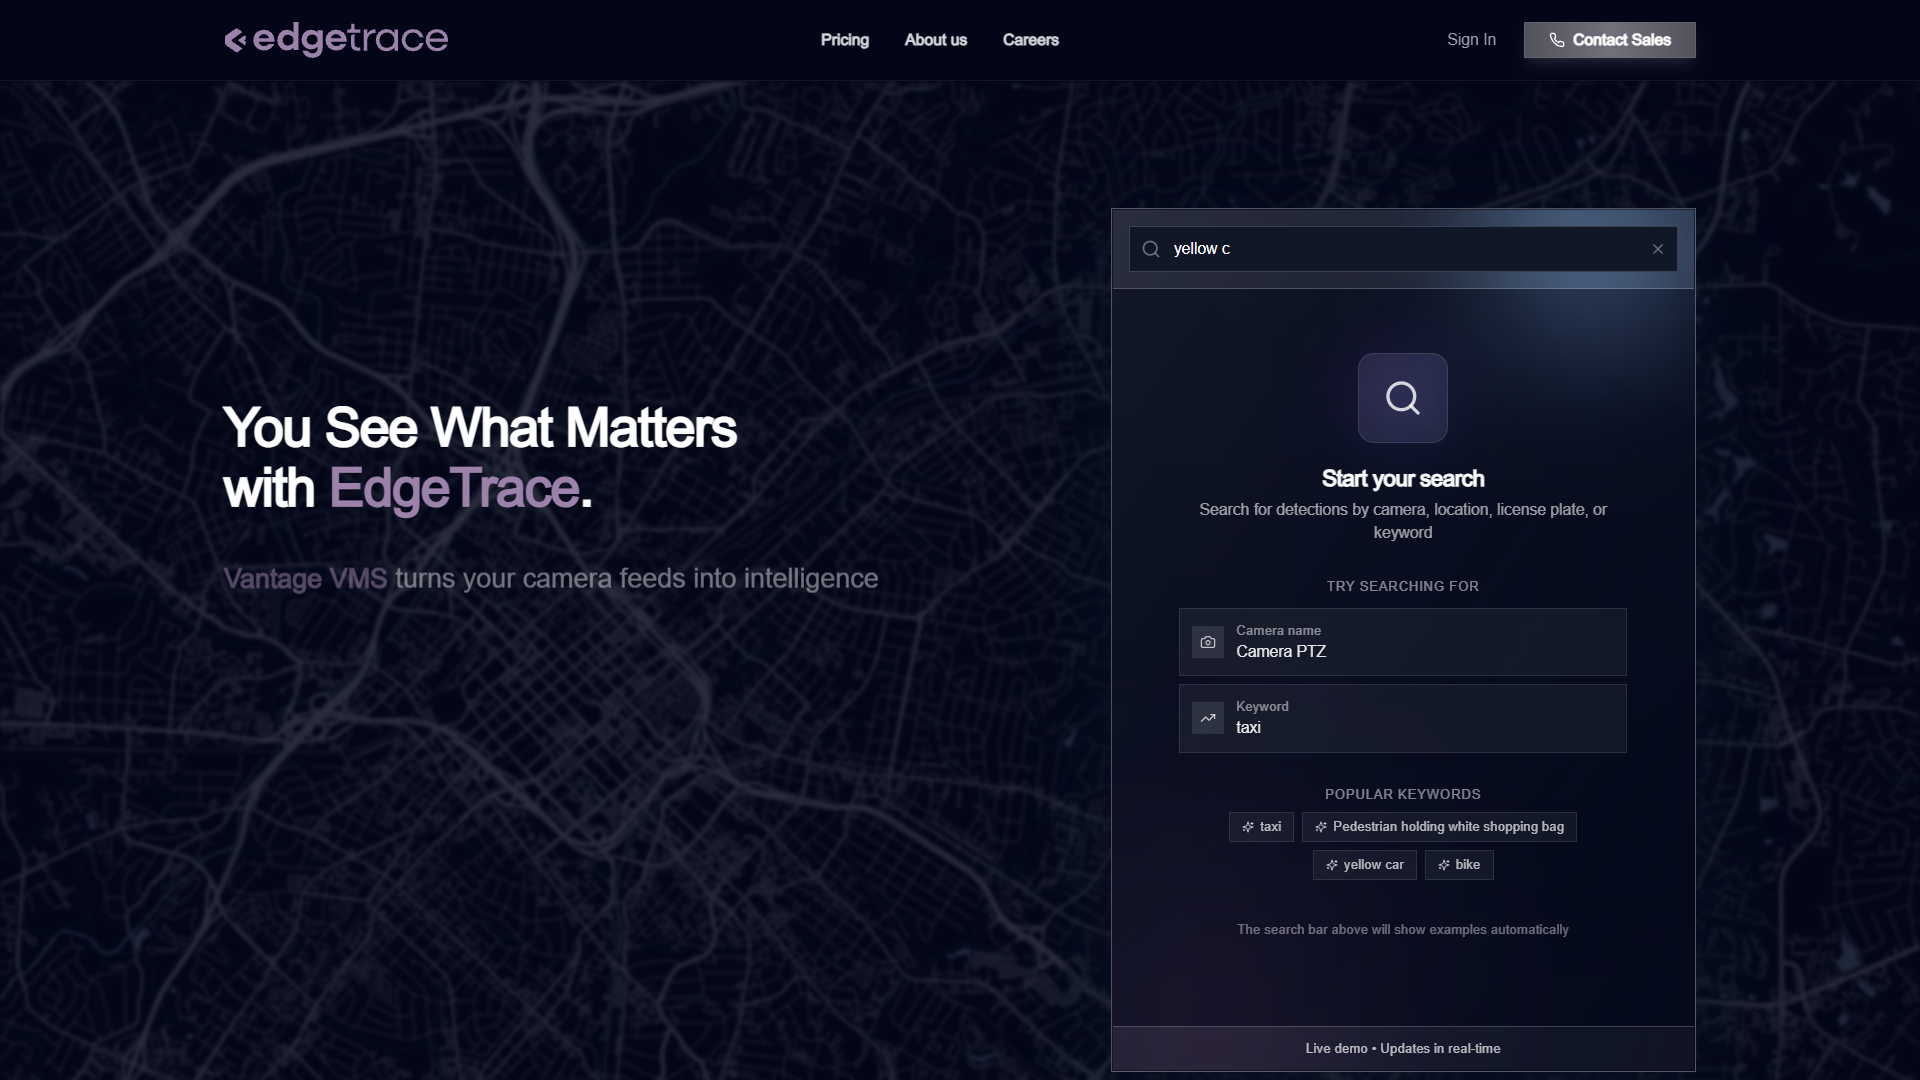
Task: Focus the search field containing 'yellow c'
Action: (1403, 249)
